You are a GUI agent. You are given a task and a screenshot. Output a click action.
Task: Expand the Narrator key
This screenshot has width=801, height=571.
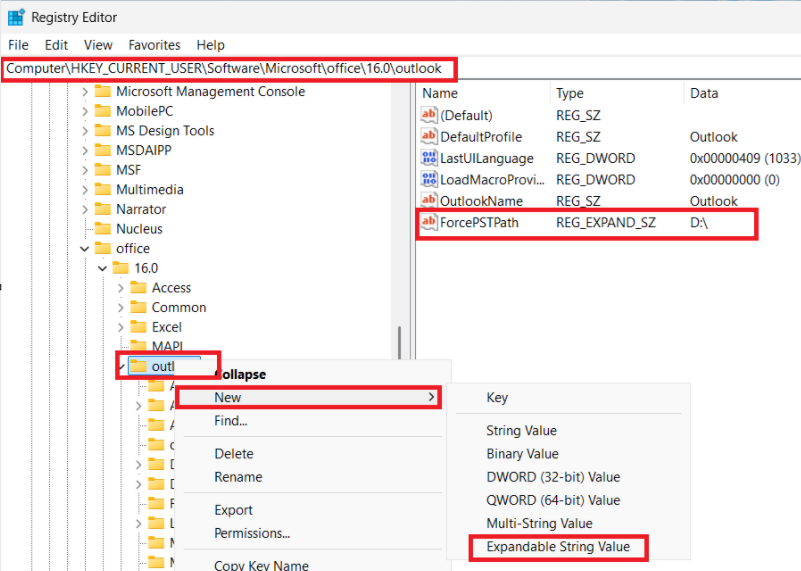85,209
